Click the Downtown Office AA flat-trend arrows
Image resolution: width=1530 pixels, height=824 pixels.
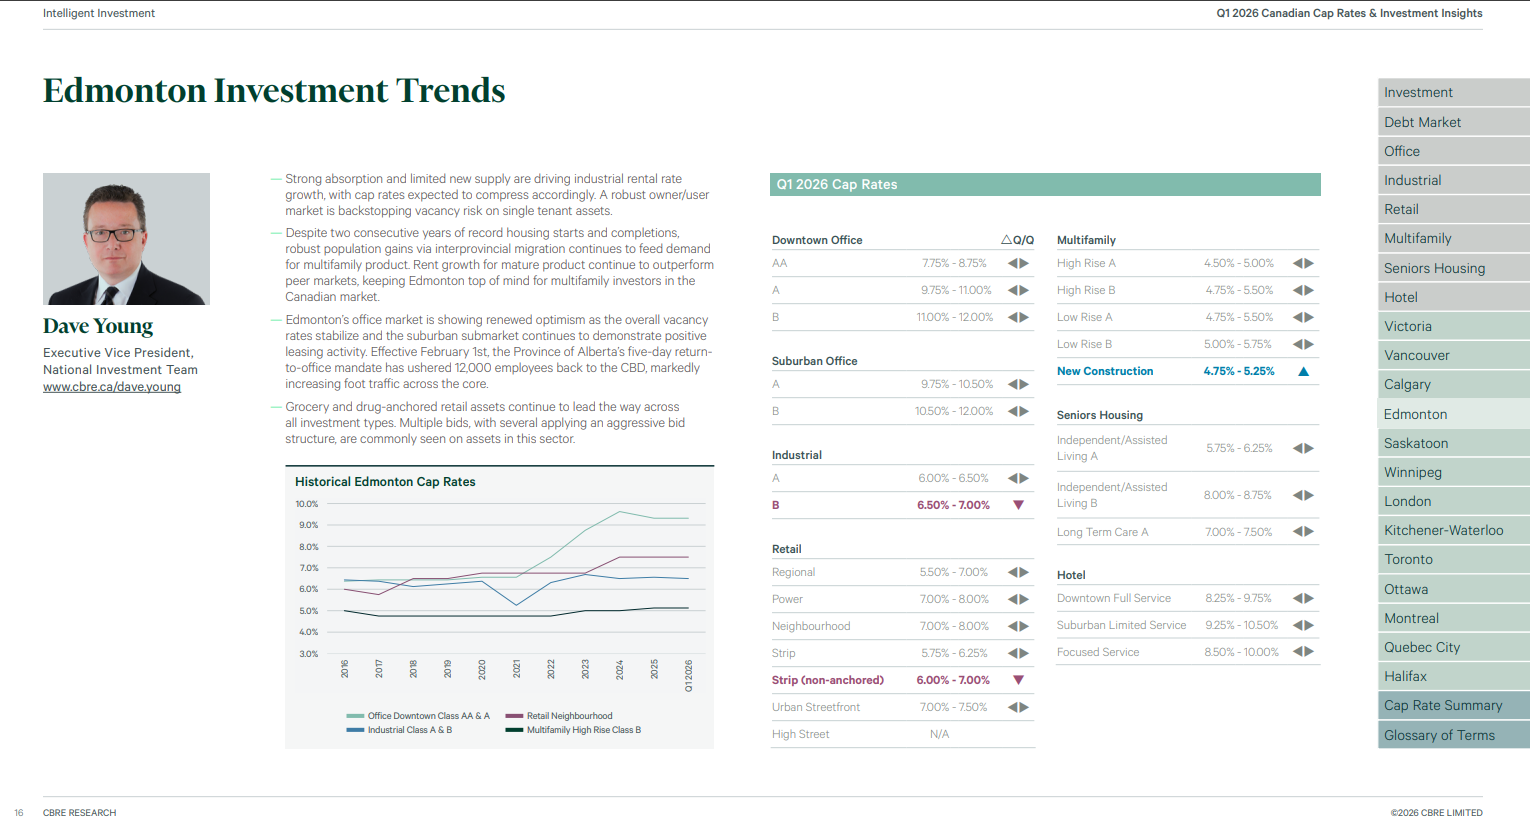tap(1018, 263)
